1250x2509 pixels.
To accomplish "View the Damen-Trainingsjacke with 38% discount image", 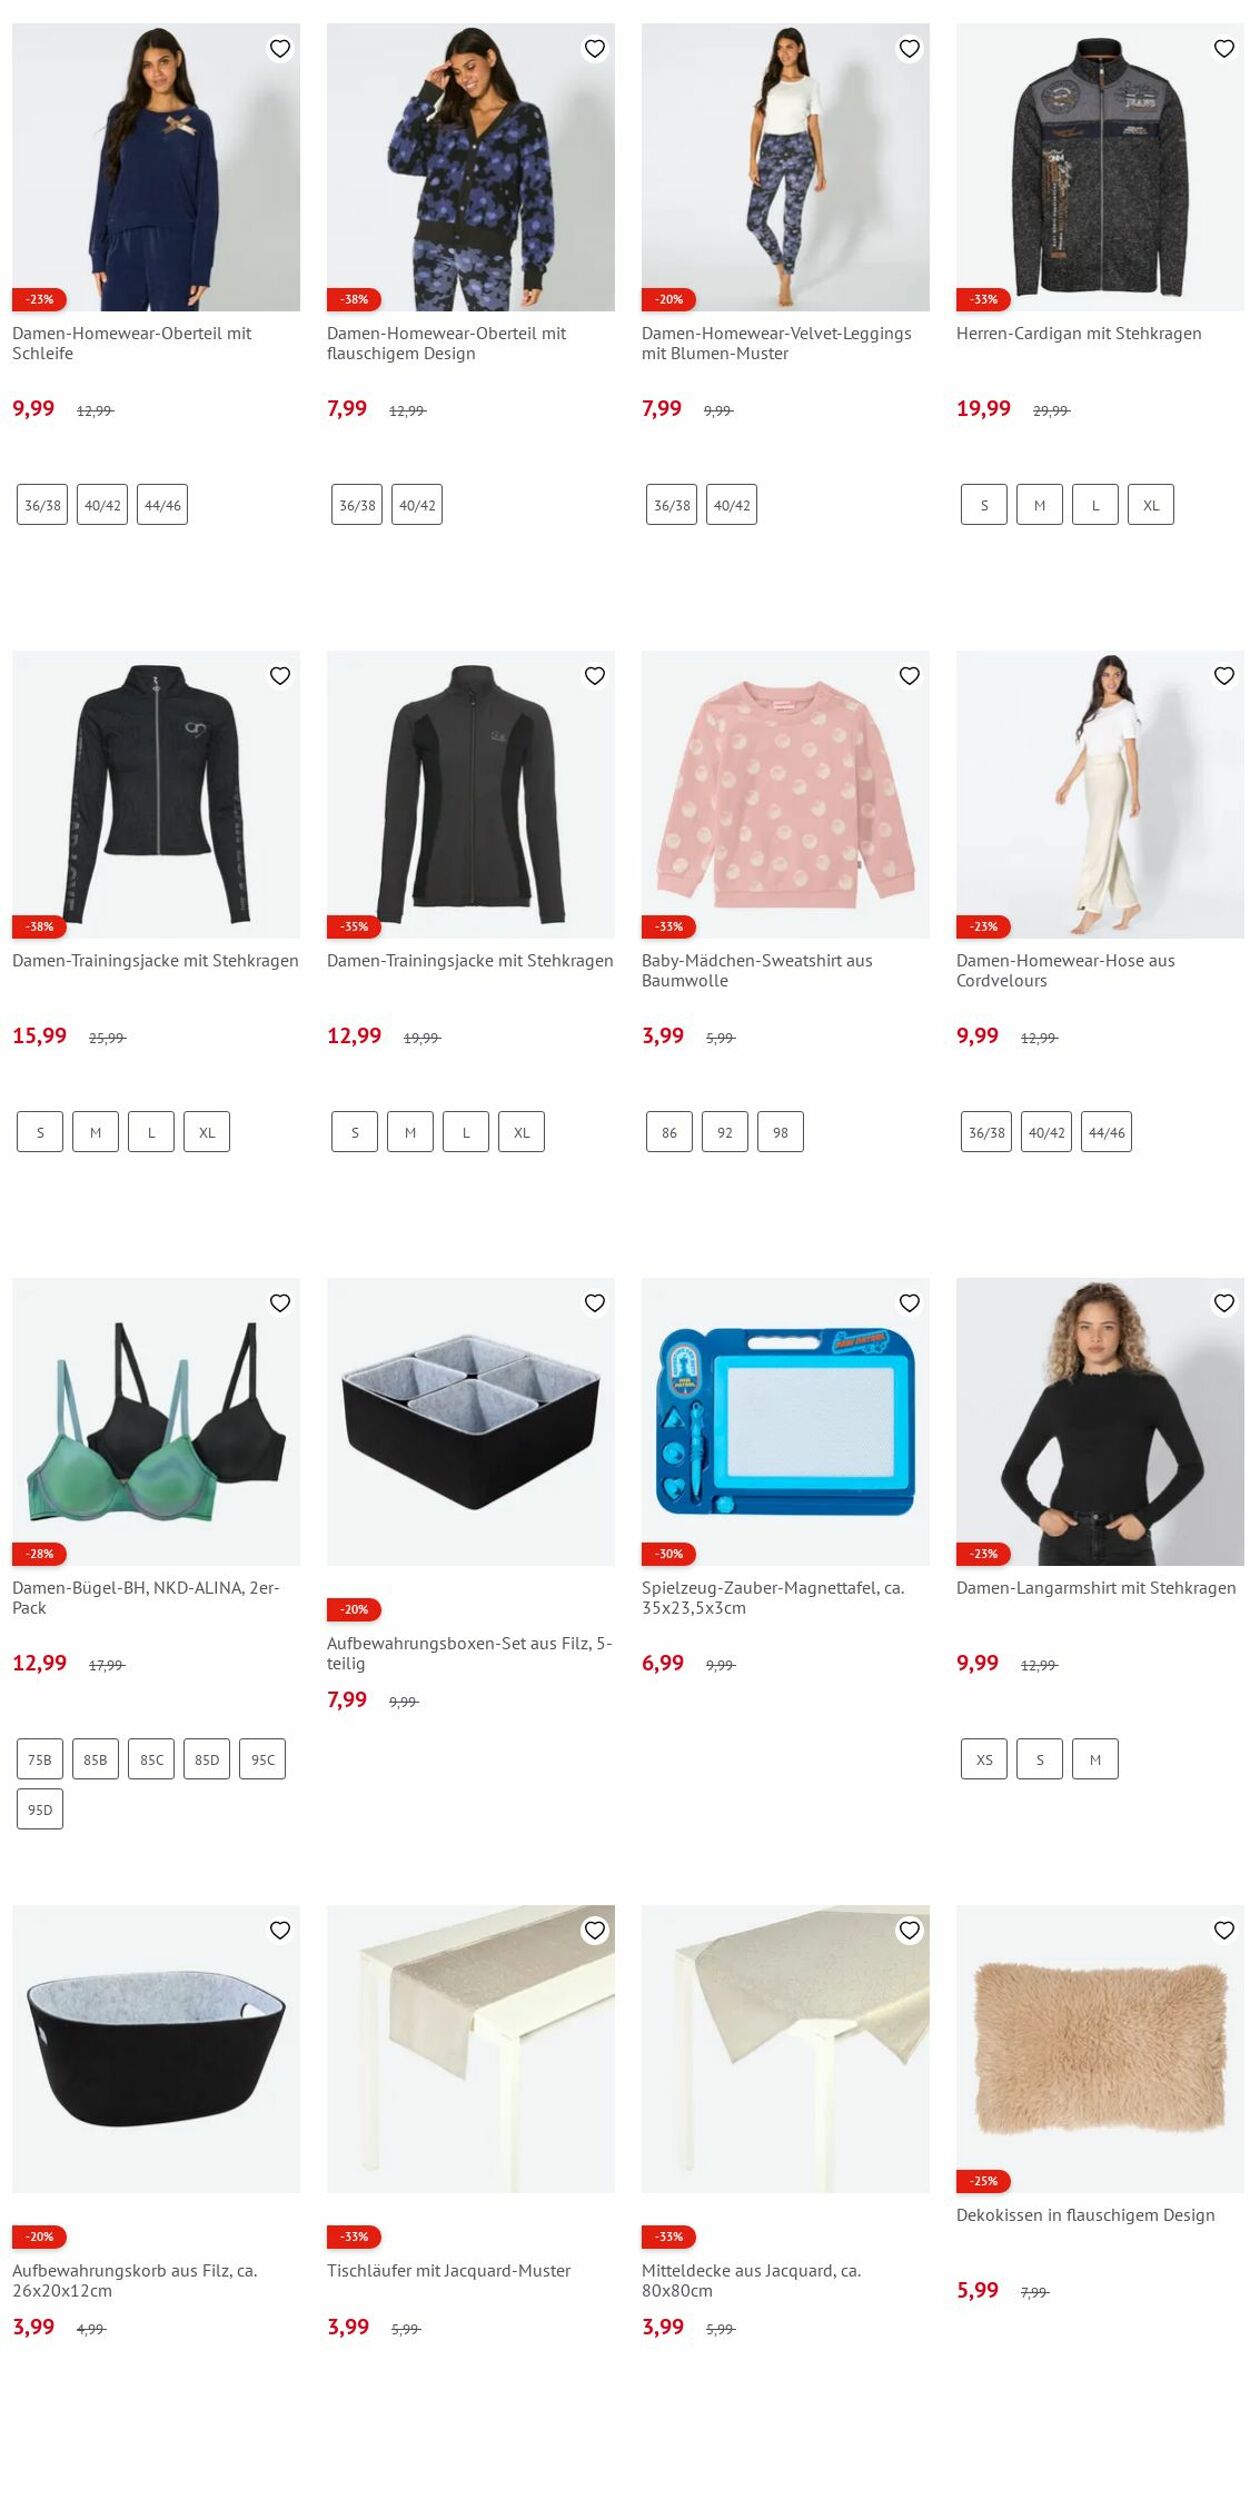I will 156,795.
